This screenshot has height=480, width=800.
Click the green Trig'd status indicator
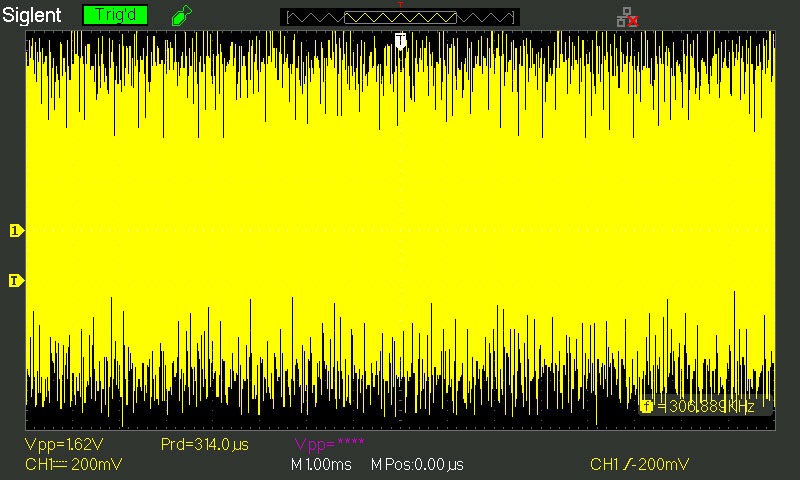point(115,15)
